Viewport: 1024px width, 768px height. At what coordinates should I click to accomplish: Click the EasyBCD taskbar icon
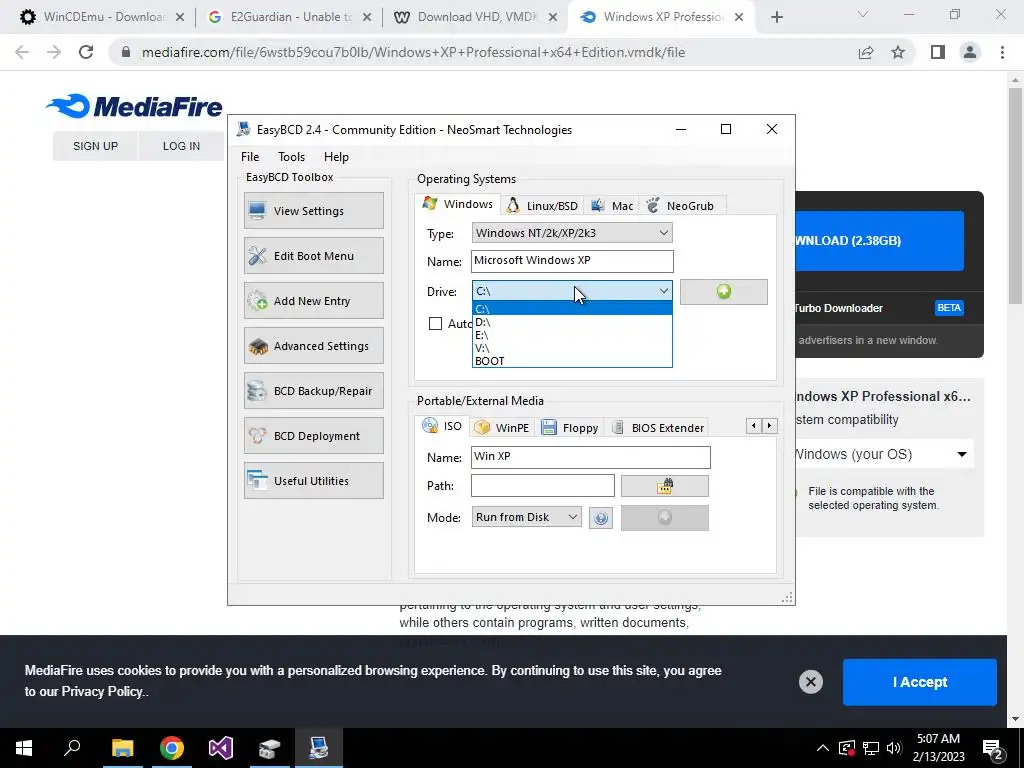coord(318,748)
